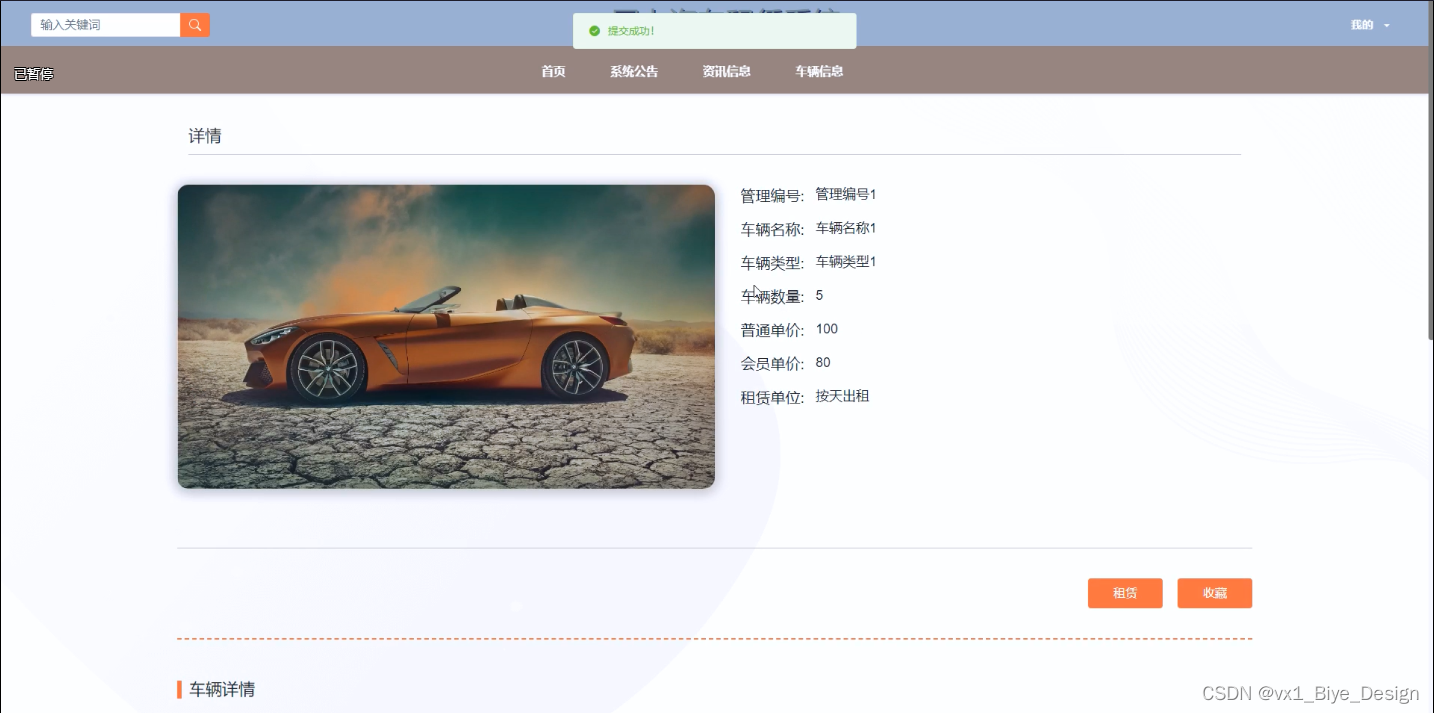Click the 租赁 rent button
Image resolution: width=1434 pixels, height=713 pixels.
tap(1125, 593)
